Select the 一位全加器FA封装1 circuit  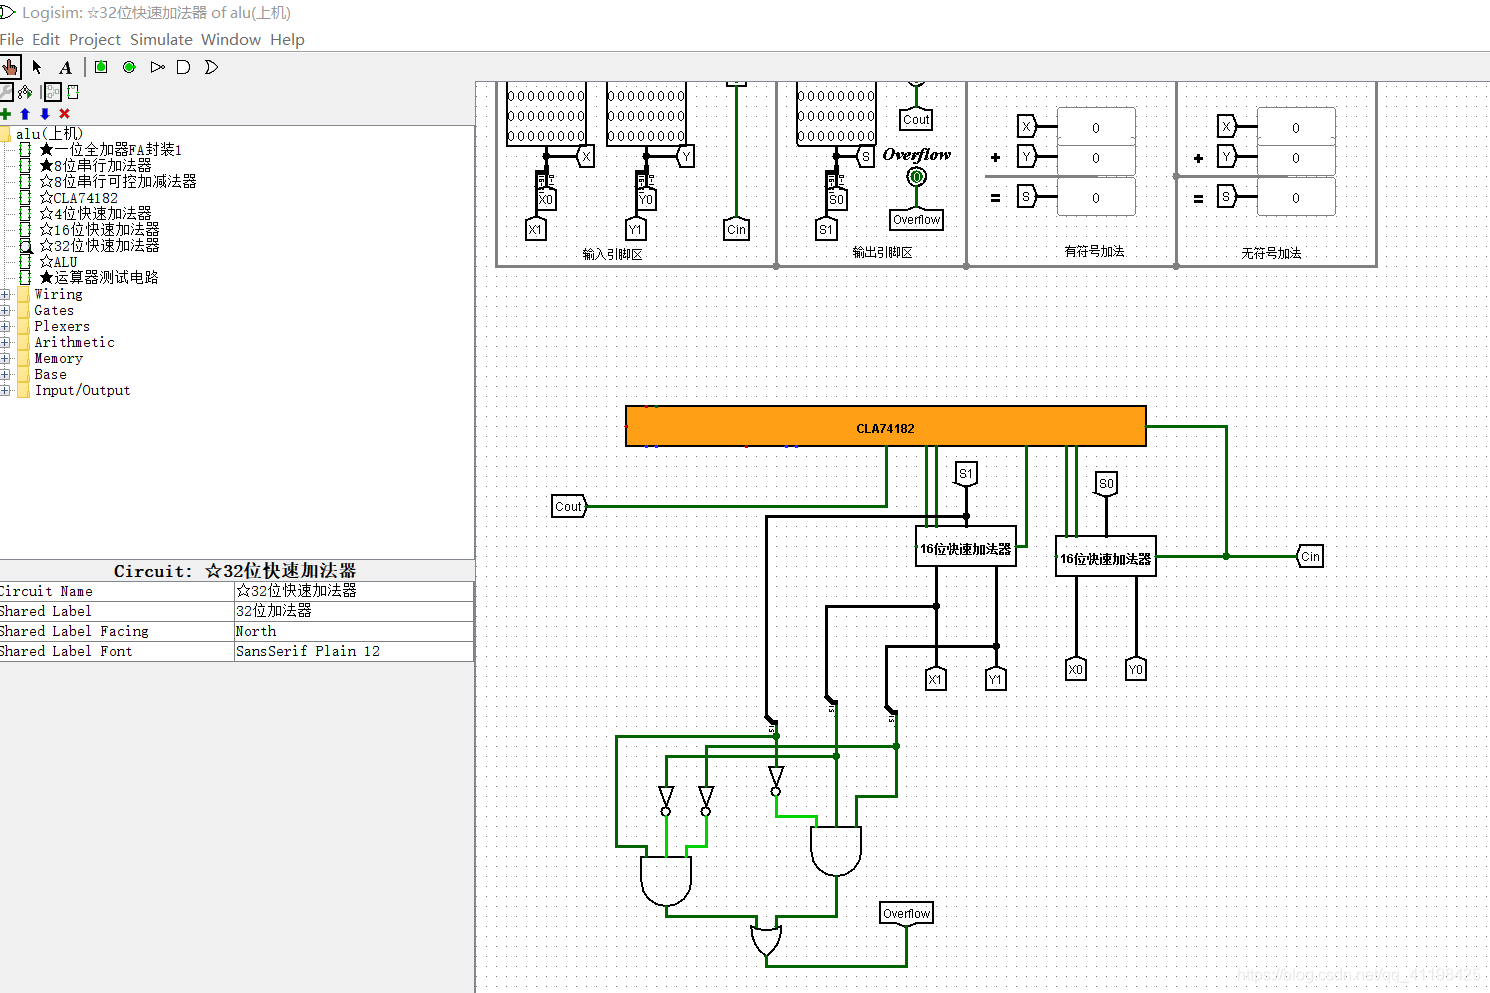pos(110,150)
